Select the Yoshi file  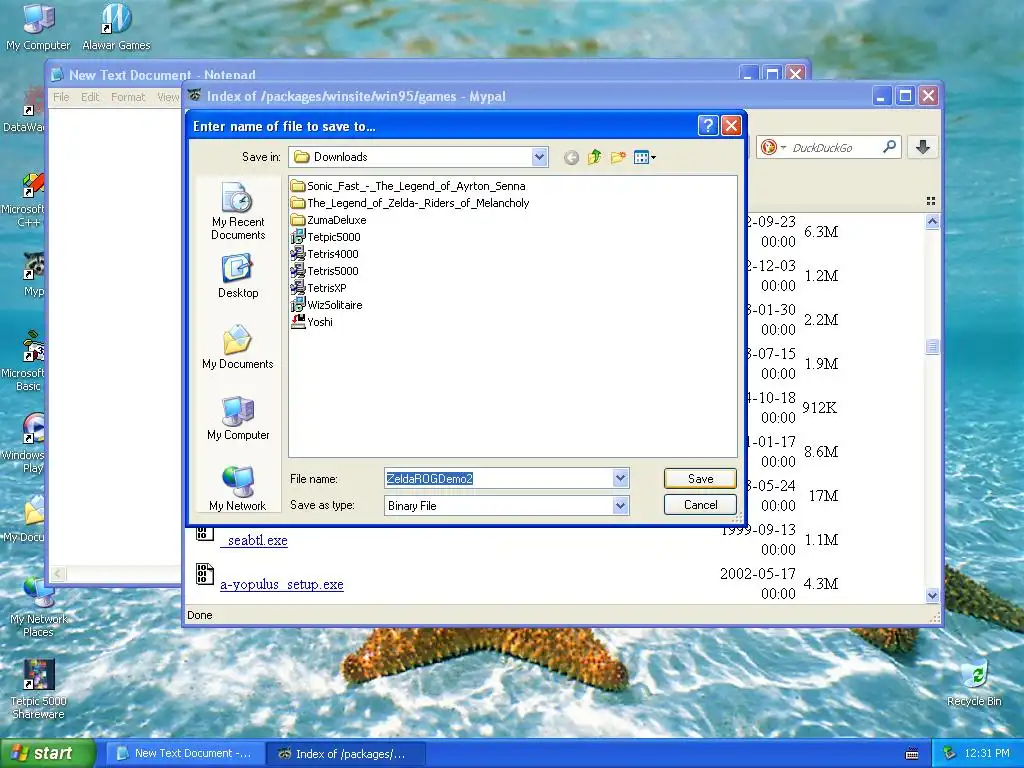(x=312, y=322)
